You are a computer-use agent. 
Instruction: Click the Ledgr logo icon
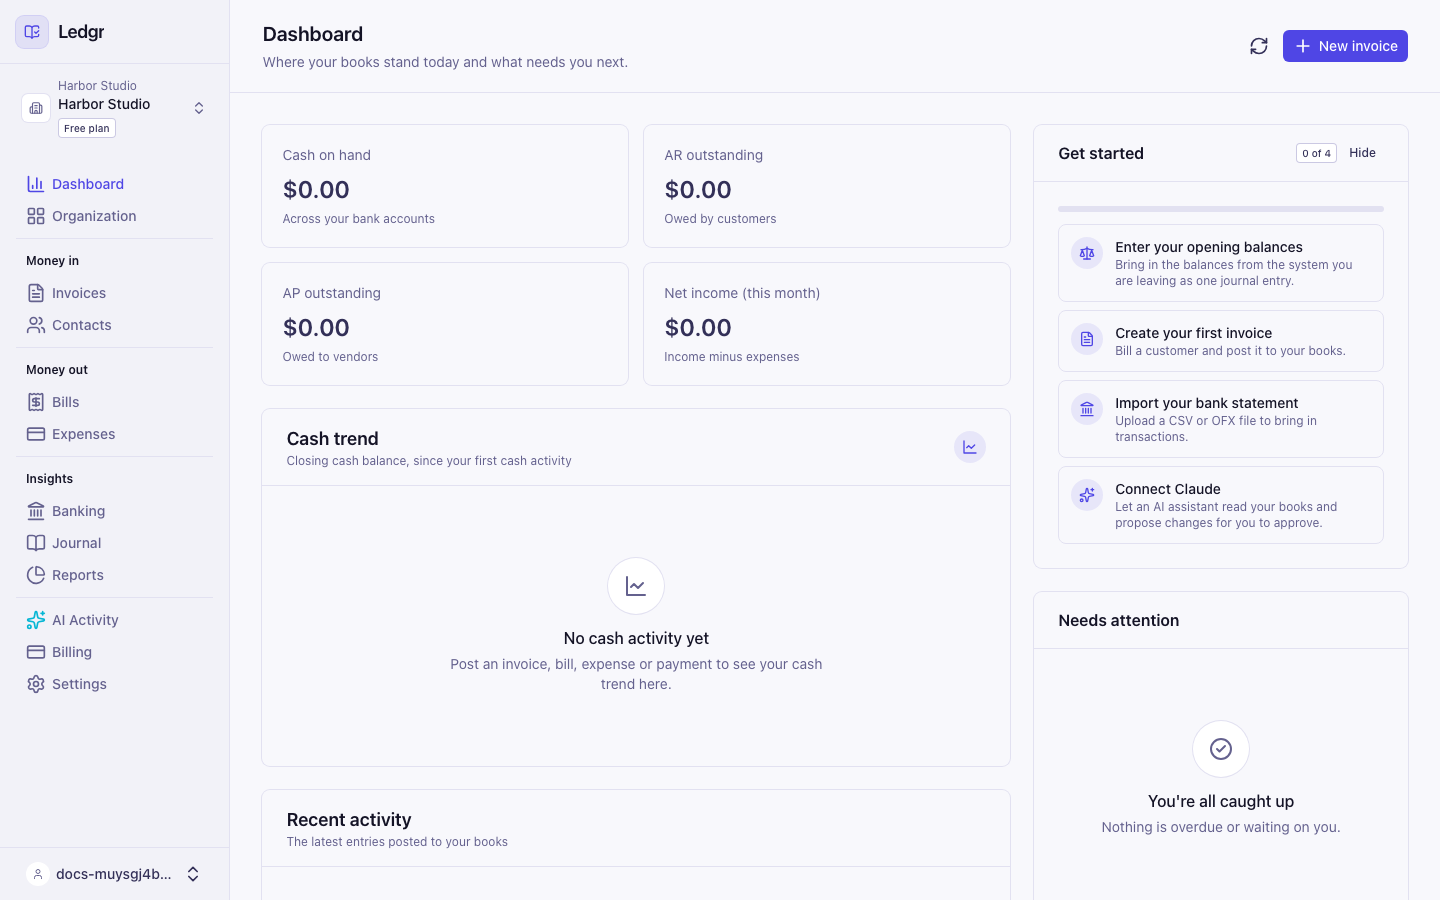click(32, 32)
